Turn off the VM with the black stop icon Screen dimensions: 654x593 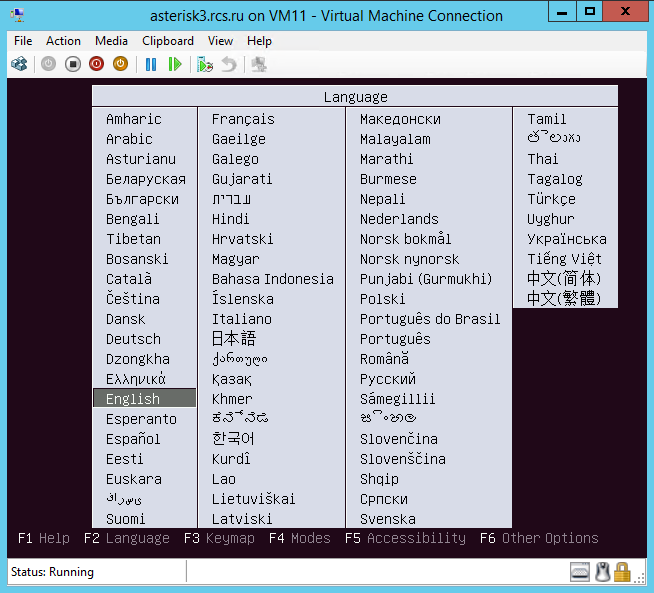pyautogui.click(x=73, y=64)
